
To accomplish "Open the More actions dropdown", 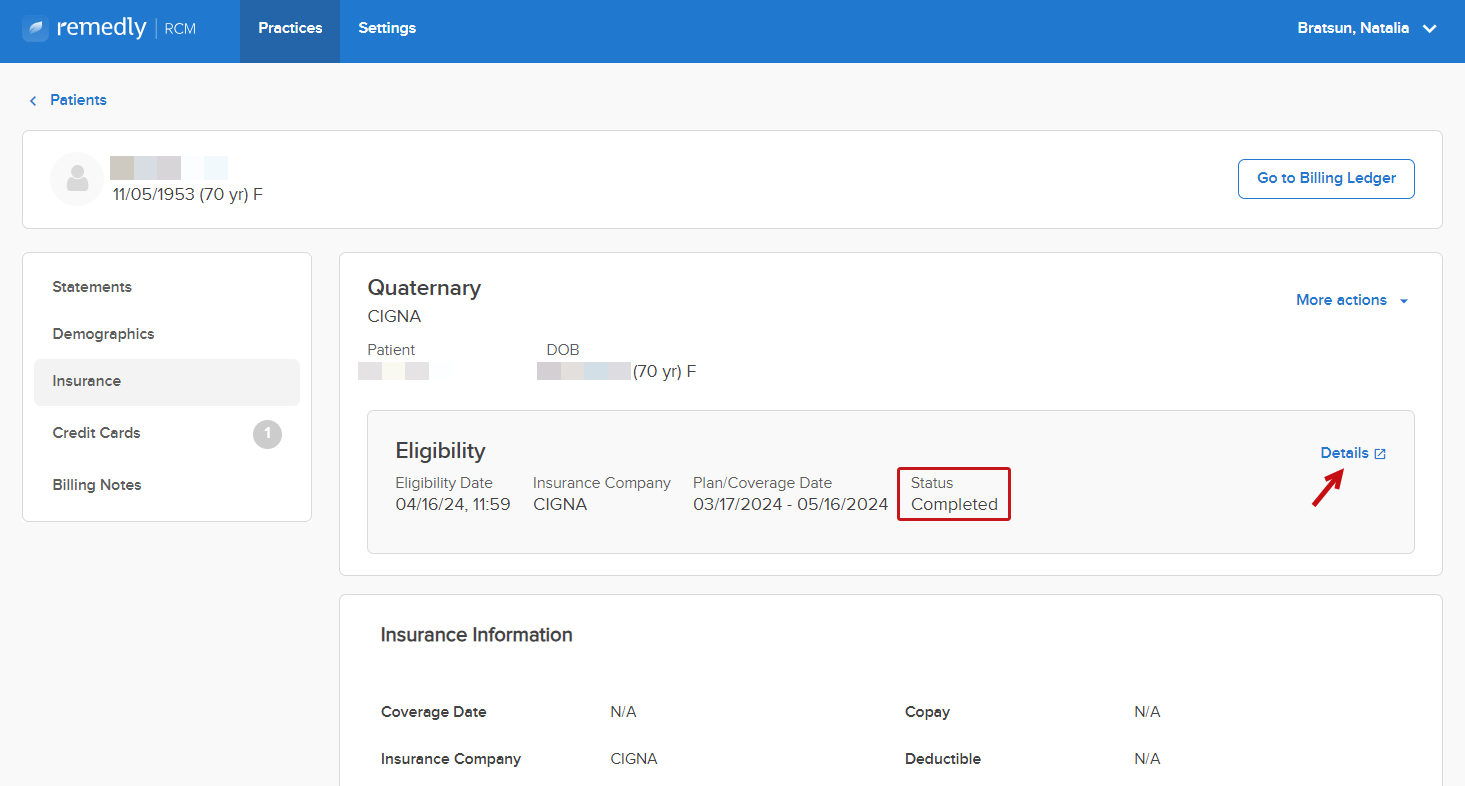I will point(1352,300).
